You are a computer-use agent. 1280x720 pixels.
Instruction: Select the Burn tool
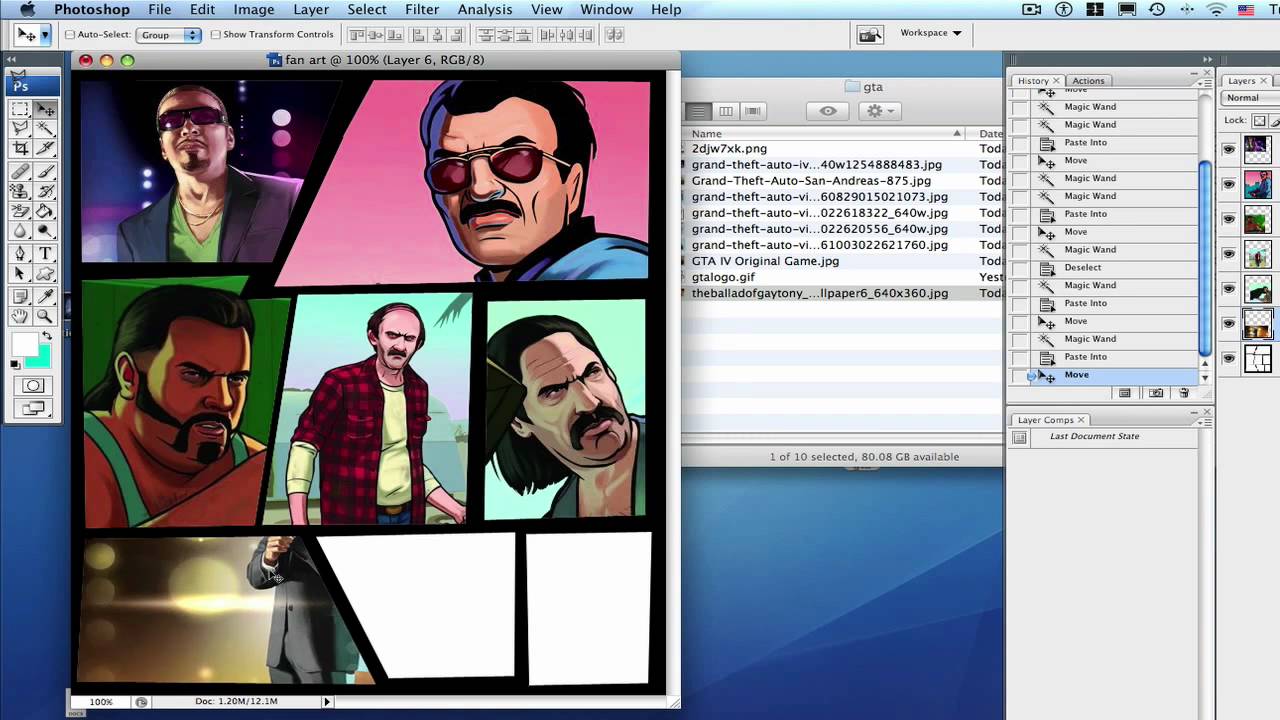pyautogui.click(x=45, y=232)
